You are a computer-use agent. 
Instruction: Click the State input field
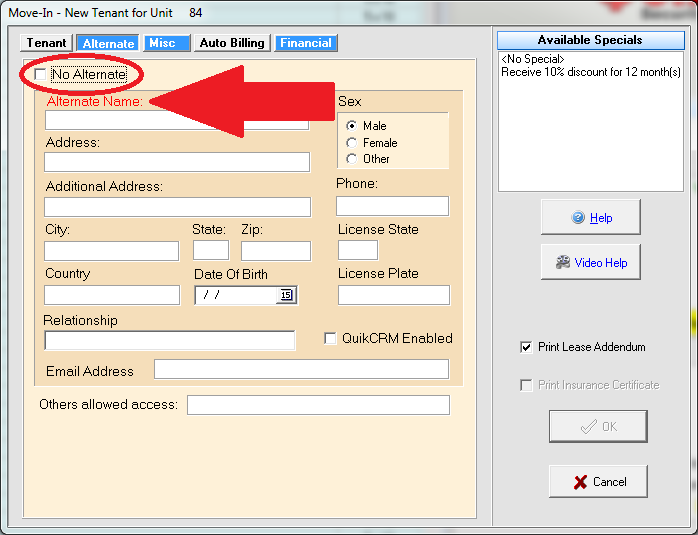point(211,250)
